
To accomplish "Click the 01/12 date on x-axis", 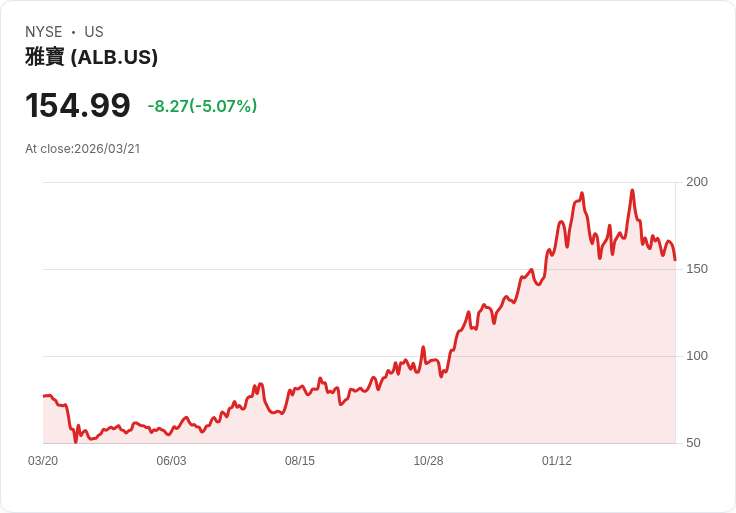I will tap(557, 461).
